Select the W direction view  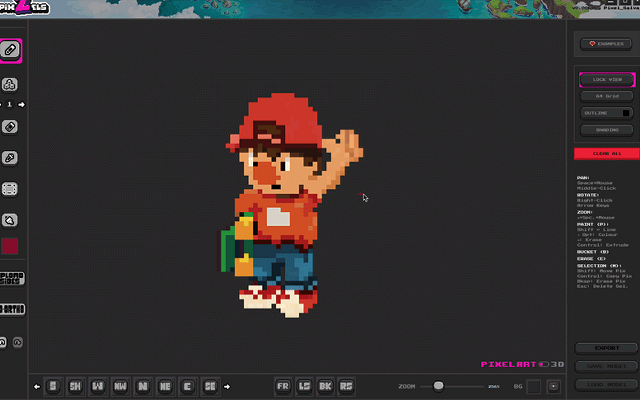coord(98,386)
